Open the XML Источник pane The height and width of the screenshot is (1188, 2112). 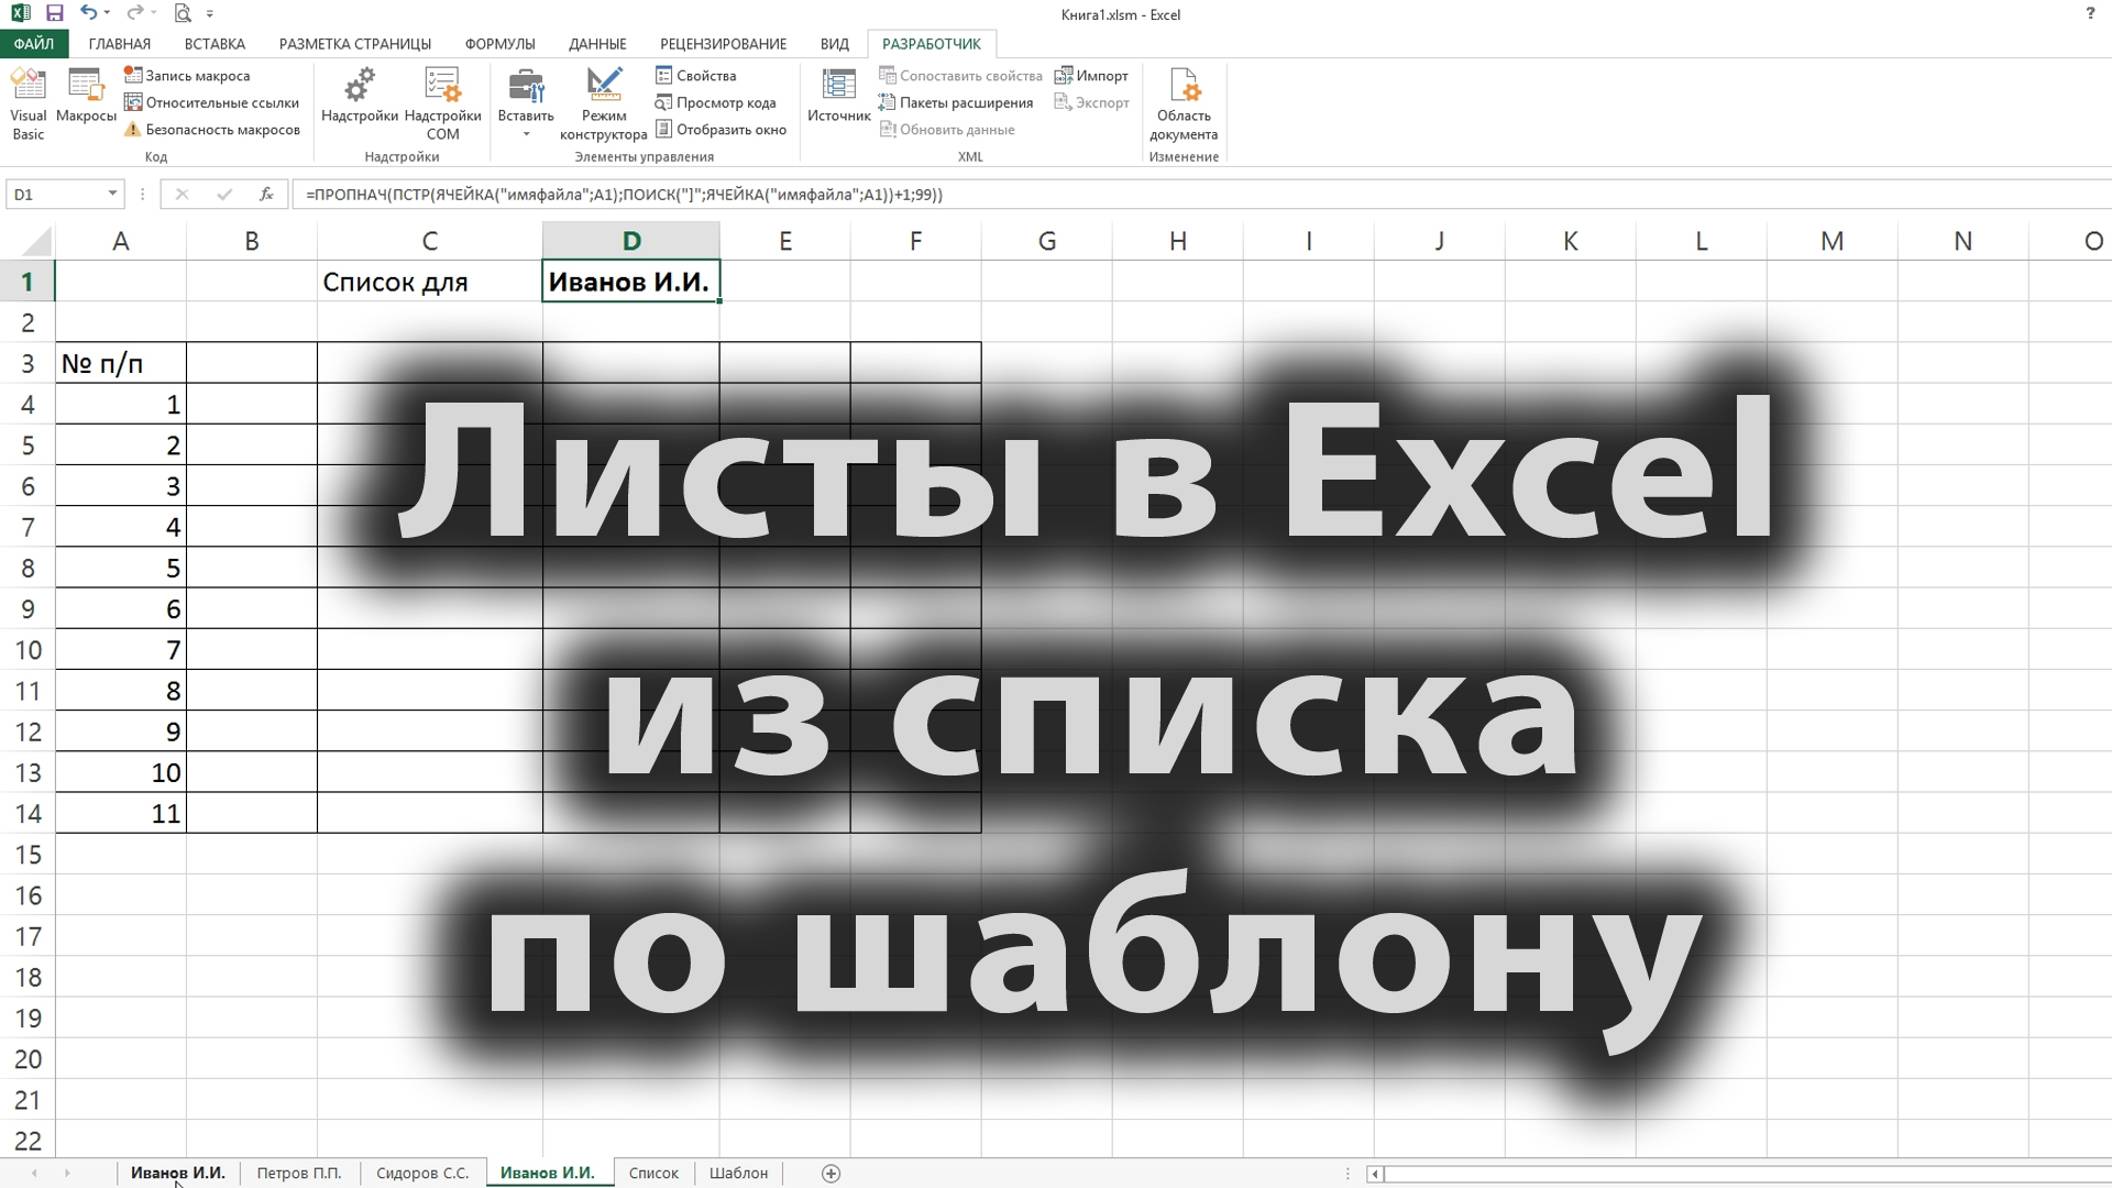point(838,96)
